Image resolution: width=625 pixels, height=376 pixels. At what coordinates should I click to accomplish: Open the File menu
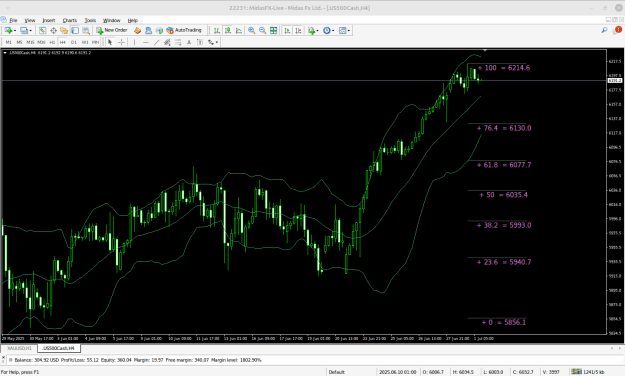pos(13,20)
